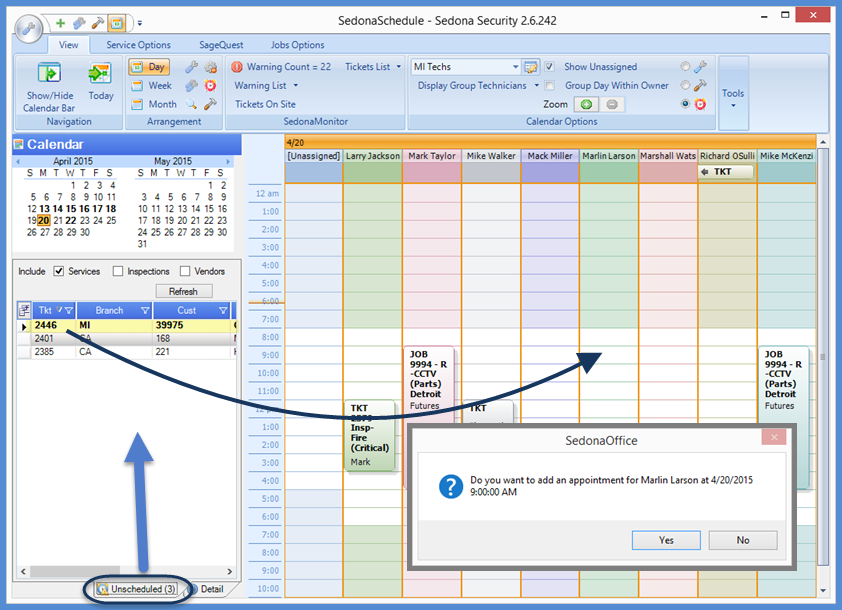Click the filter icon on the Branch column
Image resolution: width=842 pixels, height=610 pixels.
tap(145, 310)
